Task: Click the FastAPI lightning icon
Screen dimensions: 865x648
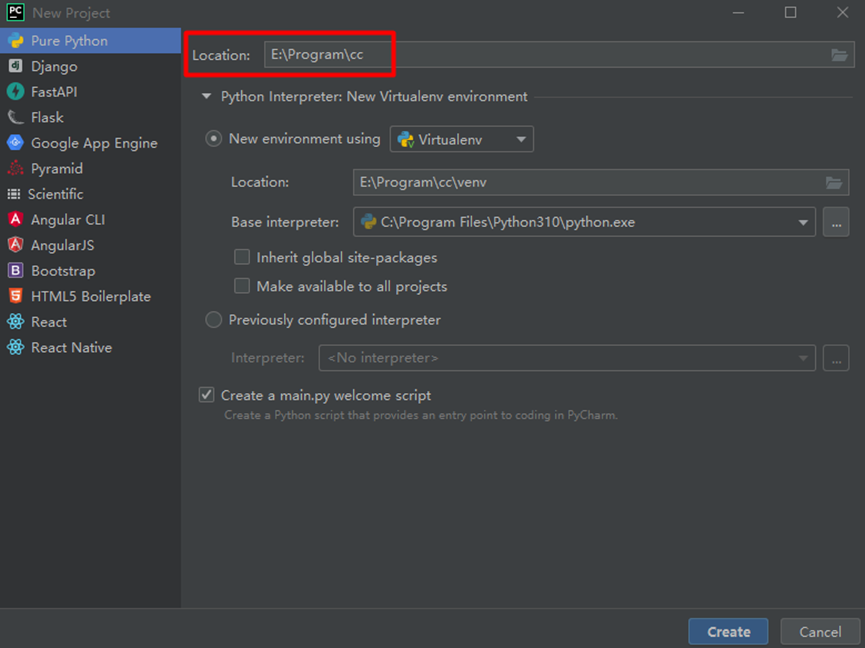Action: pos(15,92)
